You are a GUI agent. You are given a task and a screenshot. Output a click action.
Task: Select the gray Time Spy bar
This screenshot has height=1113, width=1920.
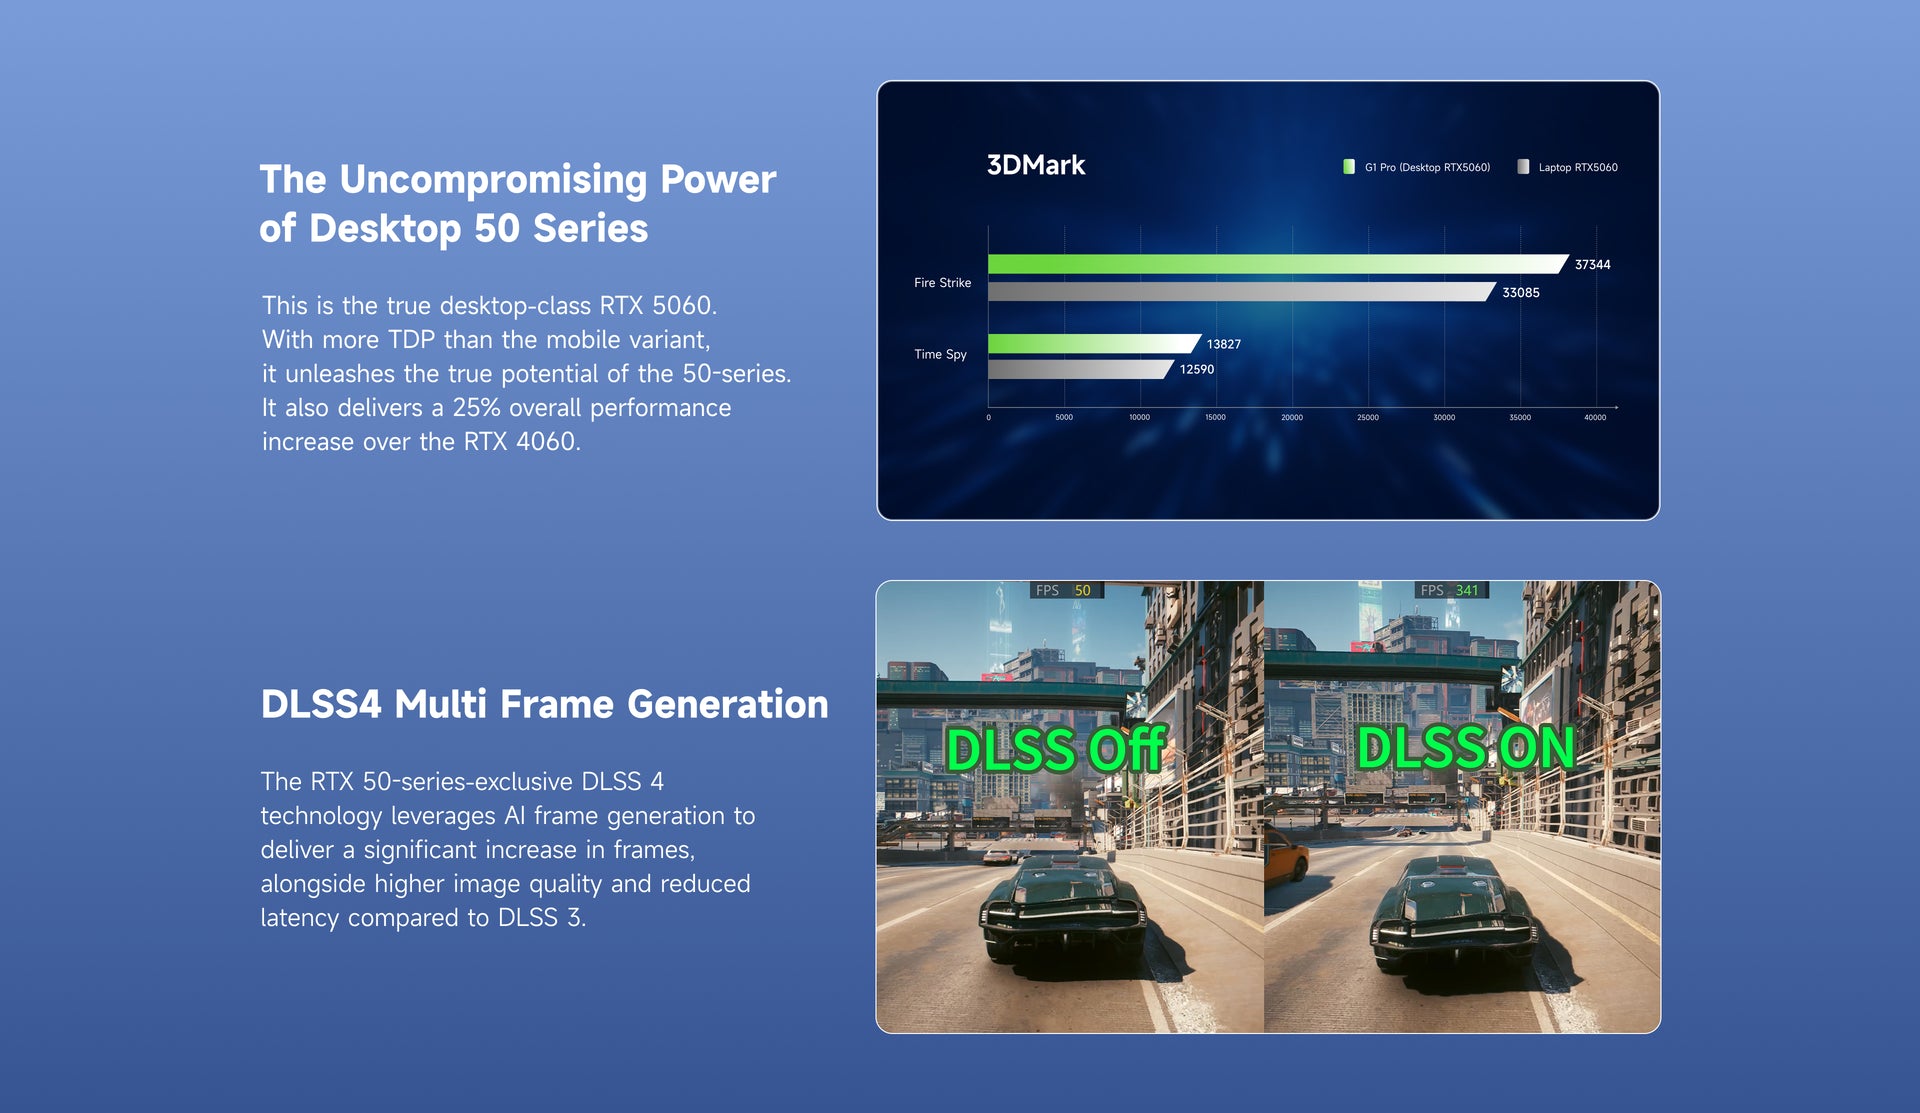tap(1081, 369)
